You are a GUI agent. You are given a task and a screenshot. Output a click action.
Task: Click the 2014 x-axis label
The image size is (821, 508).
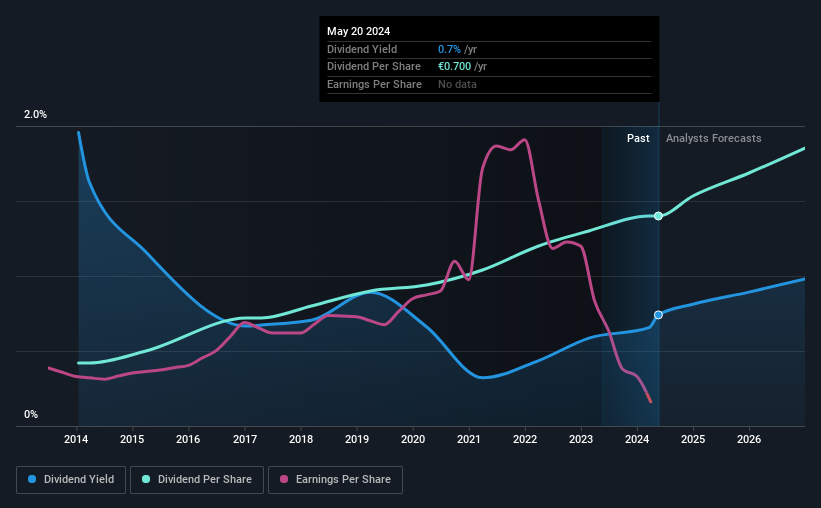tap(76, 439)
